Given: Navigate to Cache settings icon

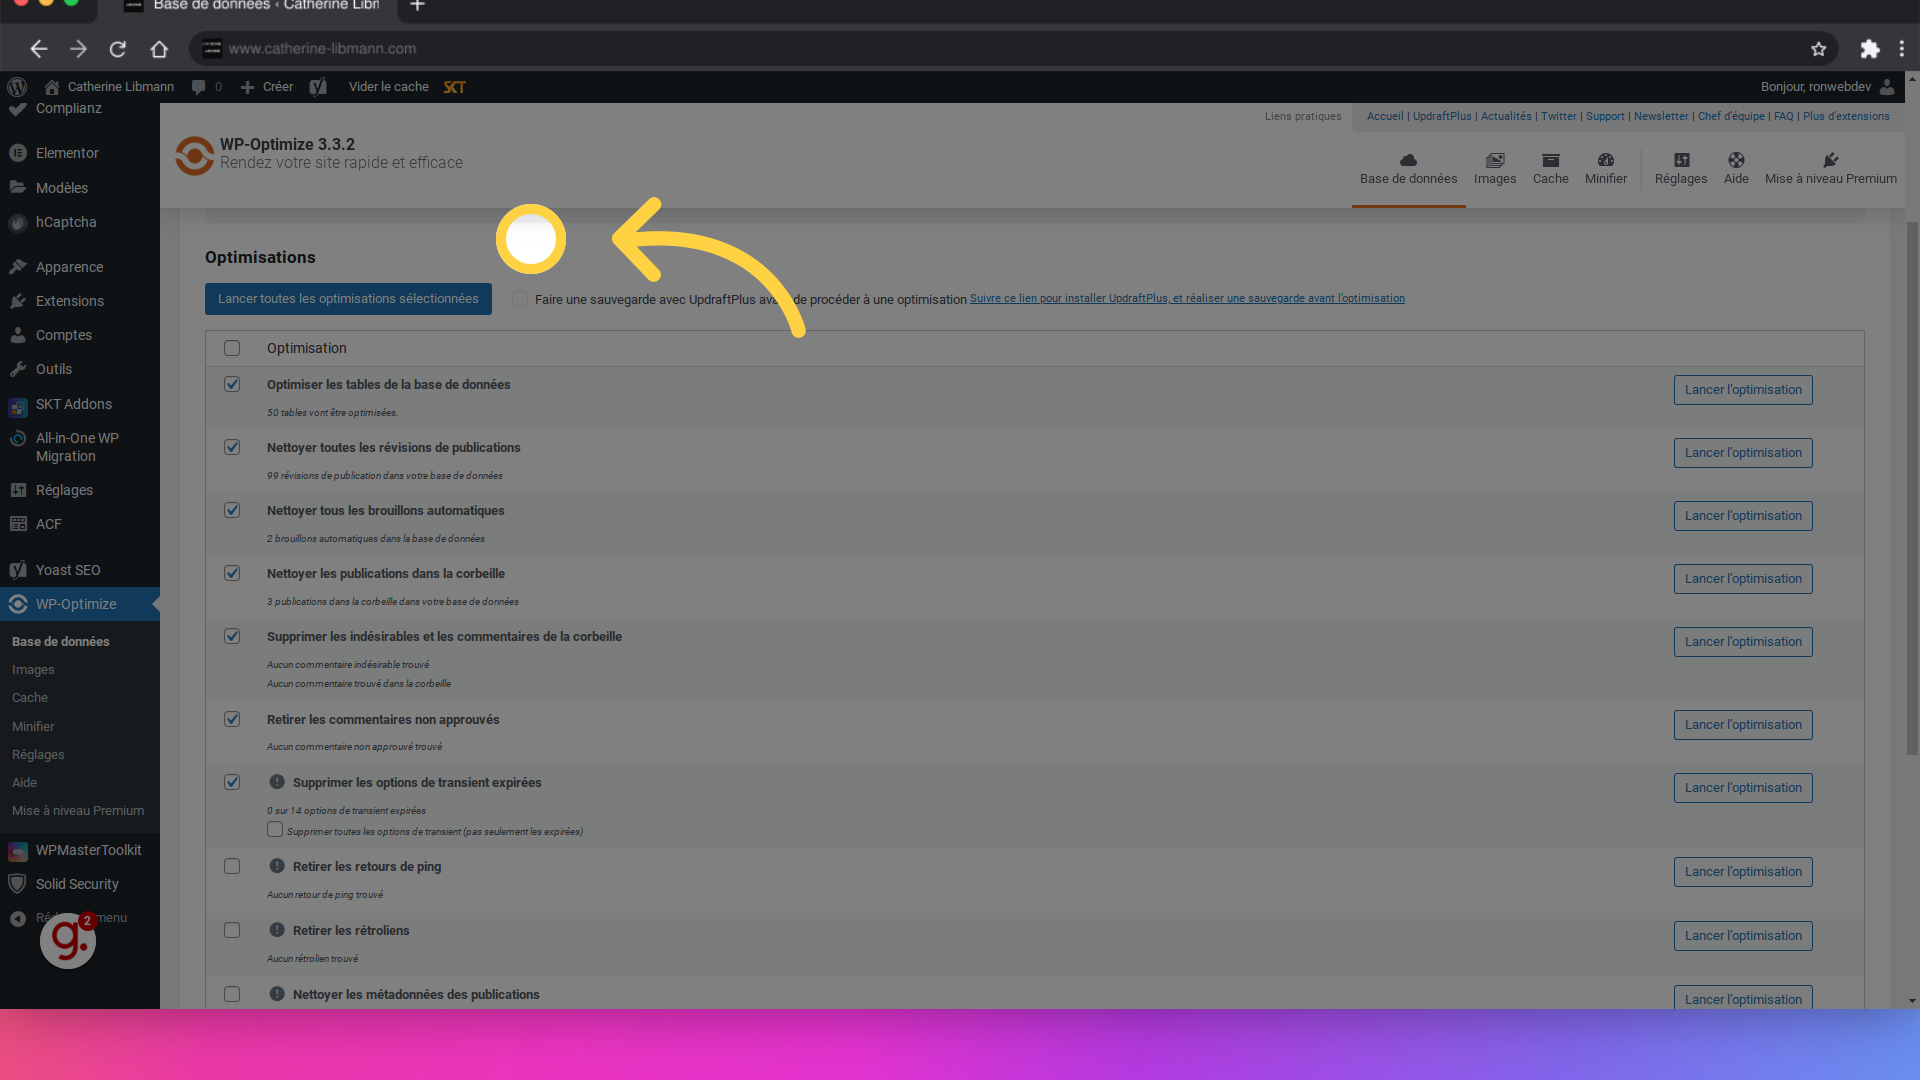Looking at the screenshot, I should (1551, 167).
